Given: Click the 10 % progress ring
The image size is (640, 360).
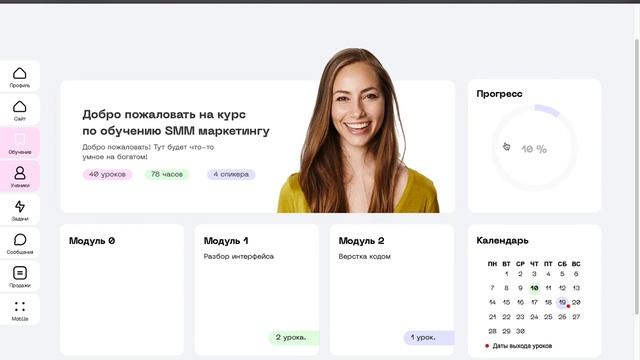Looking at the screenshot, I should [534, 148].
